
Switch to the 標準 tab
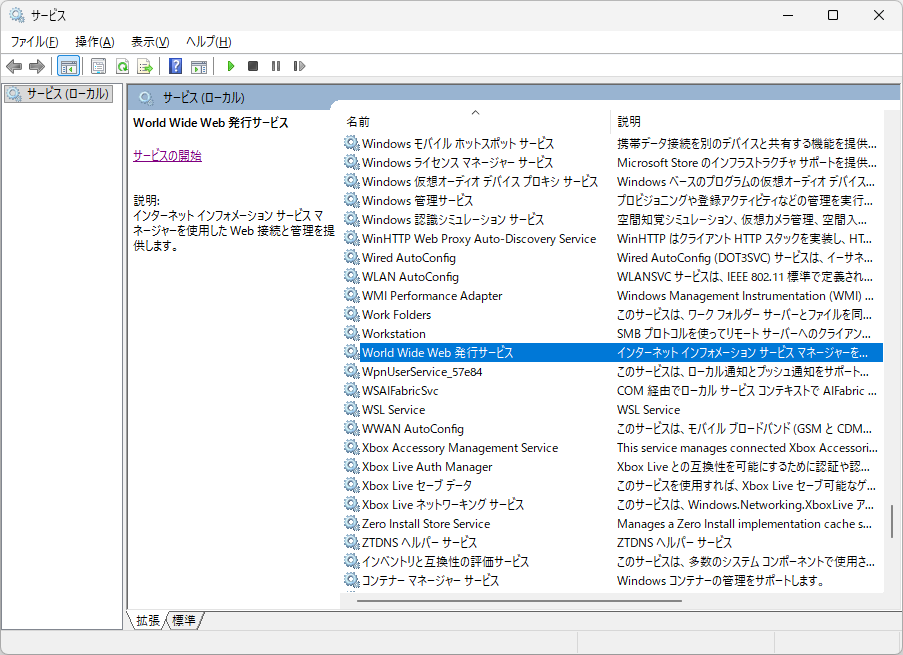click(184, 620)
